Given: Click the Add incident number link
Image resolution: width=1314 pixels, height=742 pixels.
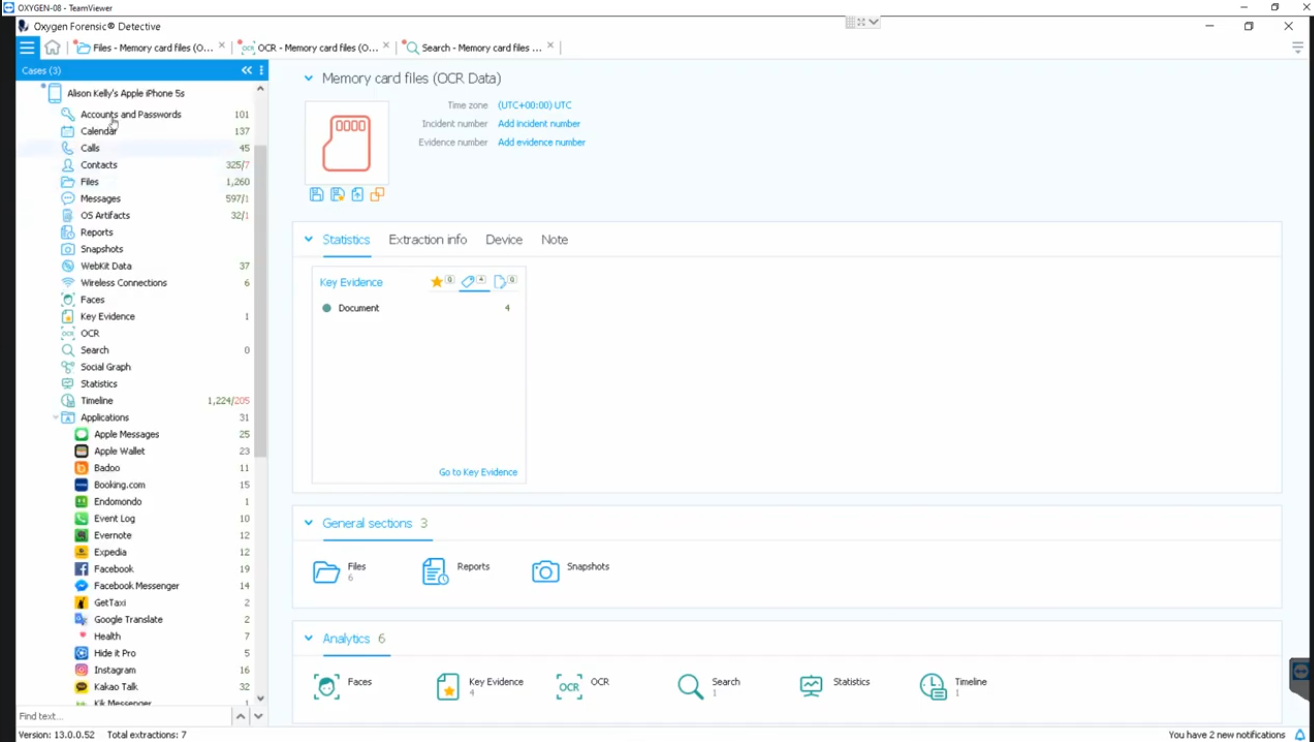Looking at the screenshot, I should point(538,124).
